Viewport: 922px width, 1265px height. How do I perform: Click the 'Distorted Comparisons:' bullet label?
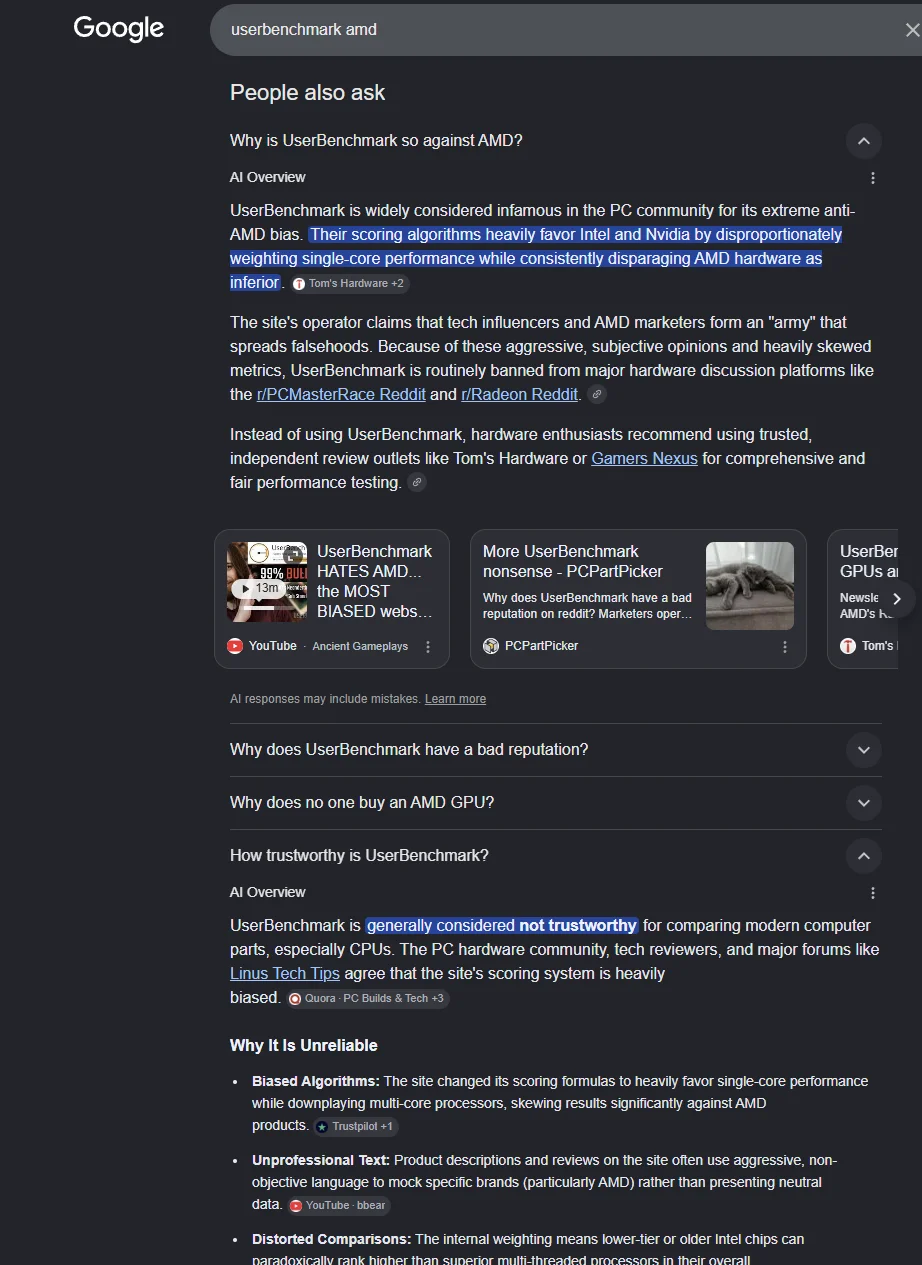coord(332,1239)
